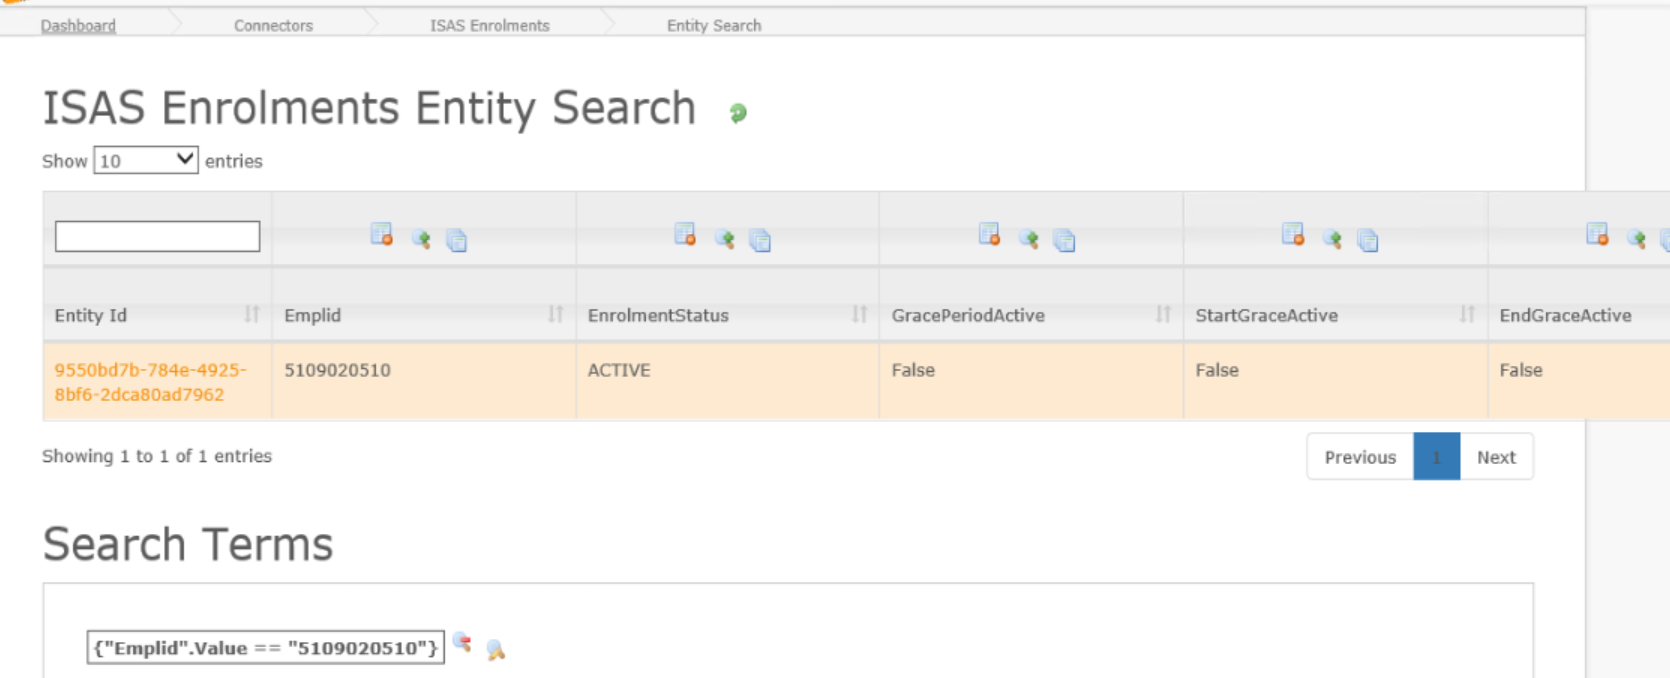1670x678 pixels.
Task: Click the Search Terms heading
Action: 188,544
